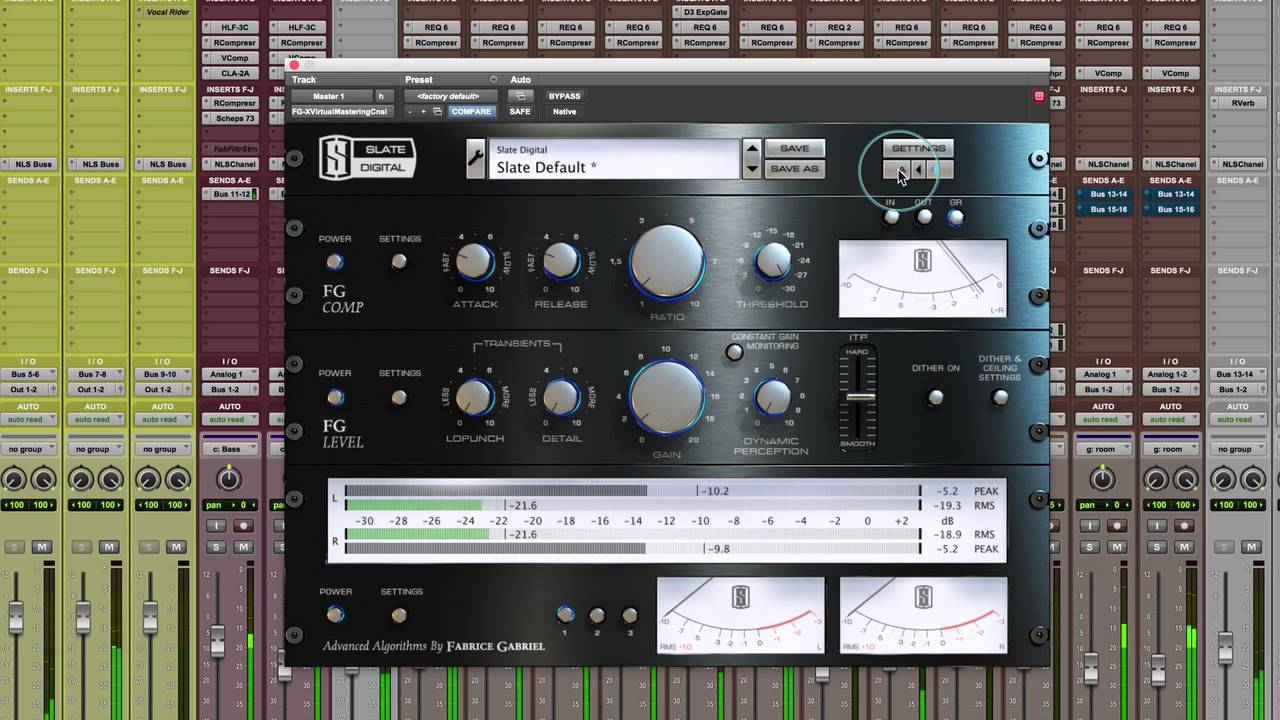Click the COMPARE button
The image size is (1280, 720).
(x=470, y=112)
